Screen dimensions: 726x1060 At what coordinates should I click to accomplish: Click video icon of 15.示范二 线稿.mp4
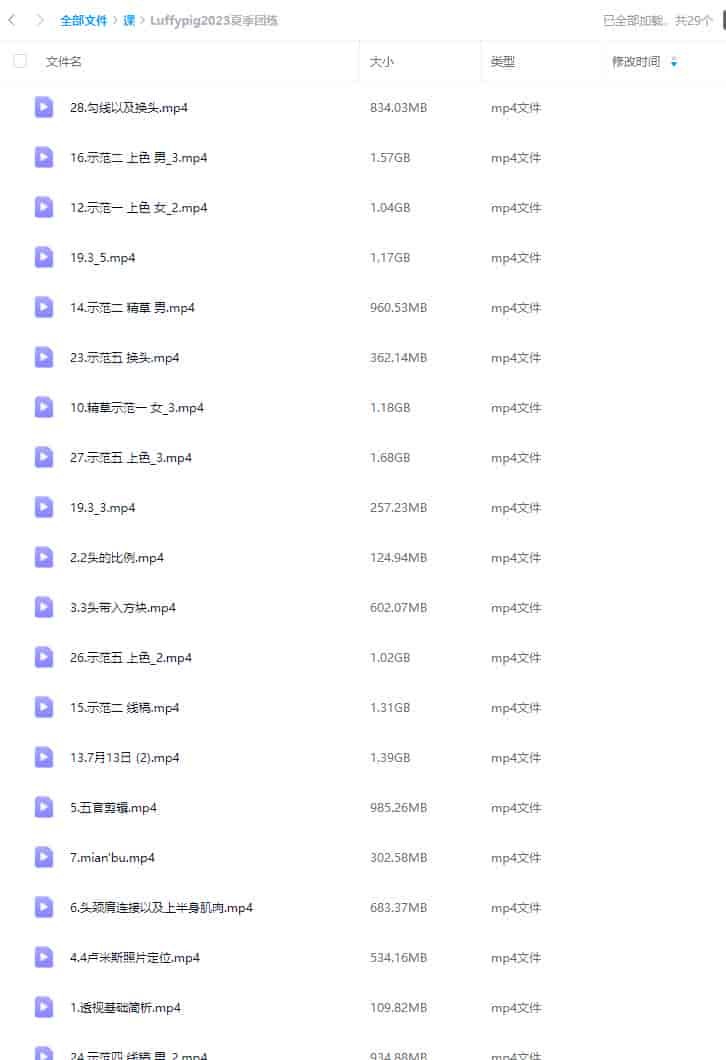(44, 707)
